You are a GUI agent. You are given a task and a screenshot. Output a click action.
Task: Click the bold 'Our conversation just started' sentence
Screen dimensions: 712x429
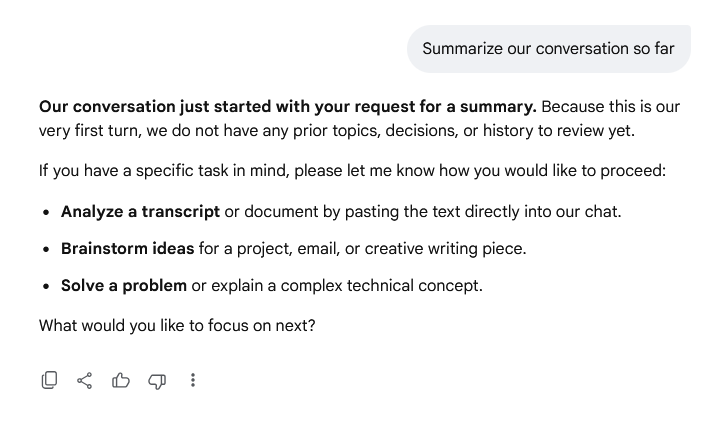(288, 107)
